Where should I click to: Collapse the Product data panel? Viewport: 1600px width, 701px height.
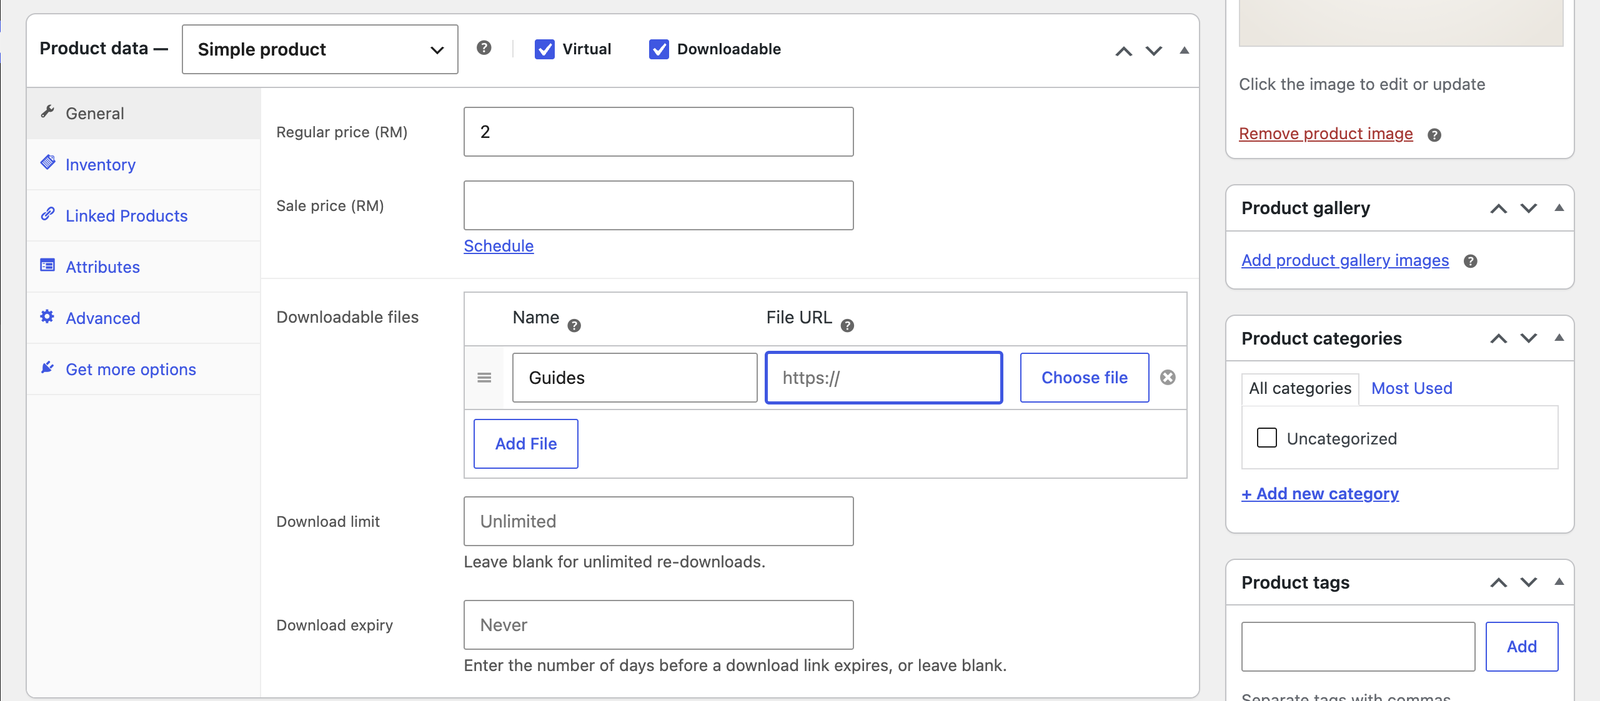[x=1184, y=50]
